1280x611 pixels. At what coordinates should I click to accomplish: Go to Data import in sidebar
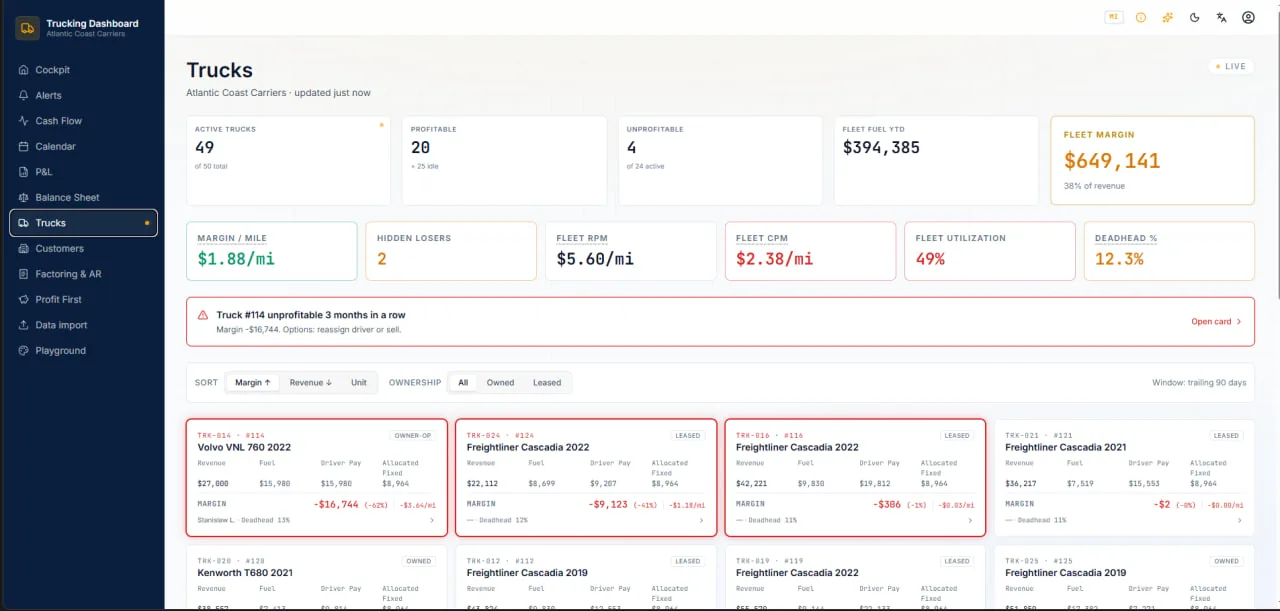click(x=83, y=325)
